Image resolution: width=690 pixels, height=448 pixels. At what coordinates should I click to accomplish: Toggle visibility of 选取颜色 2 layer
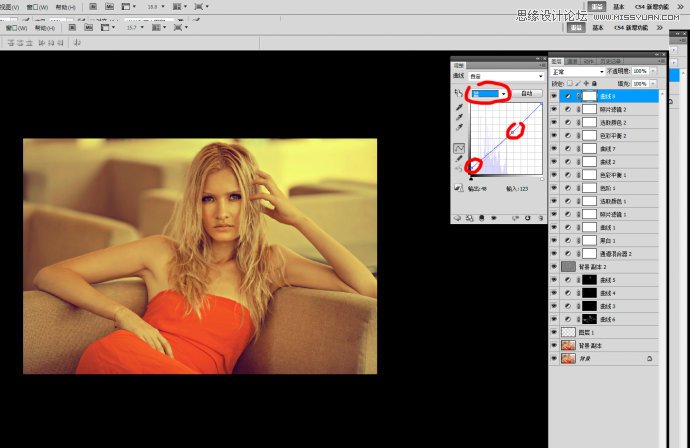[554, 122]
